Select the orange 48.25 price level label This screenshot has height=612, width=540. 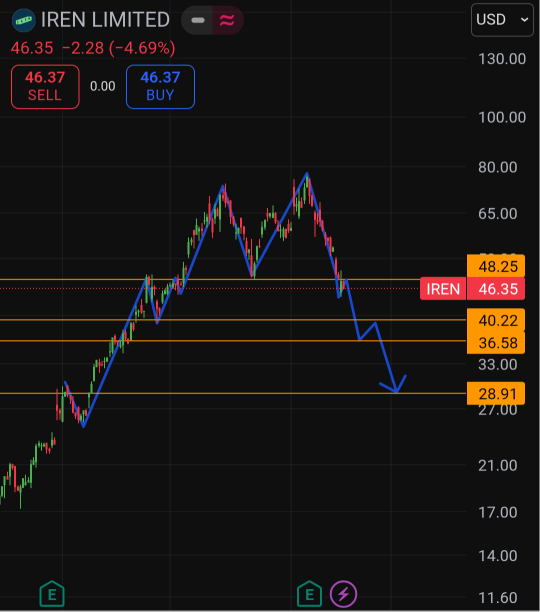[496, 266]
